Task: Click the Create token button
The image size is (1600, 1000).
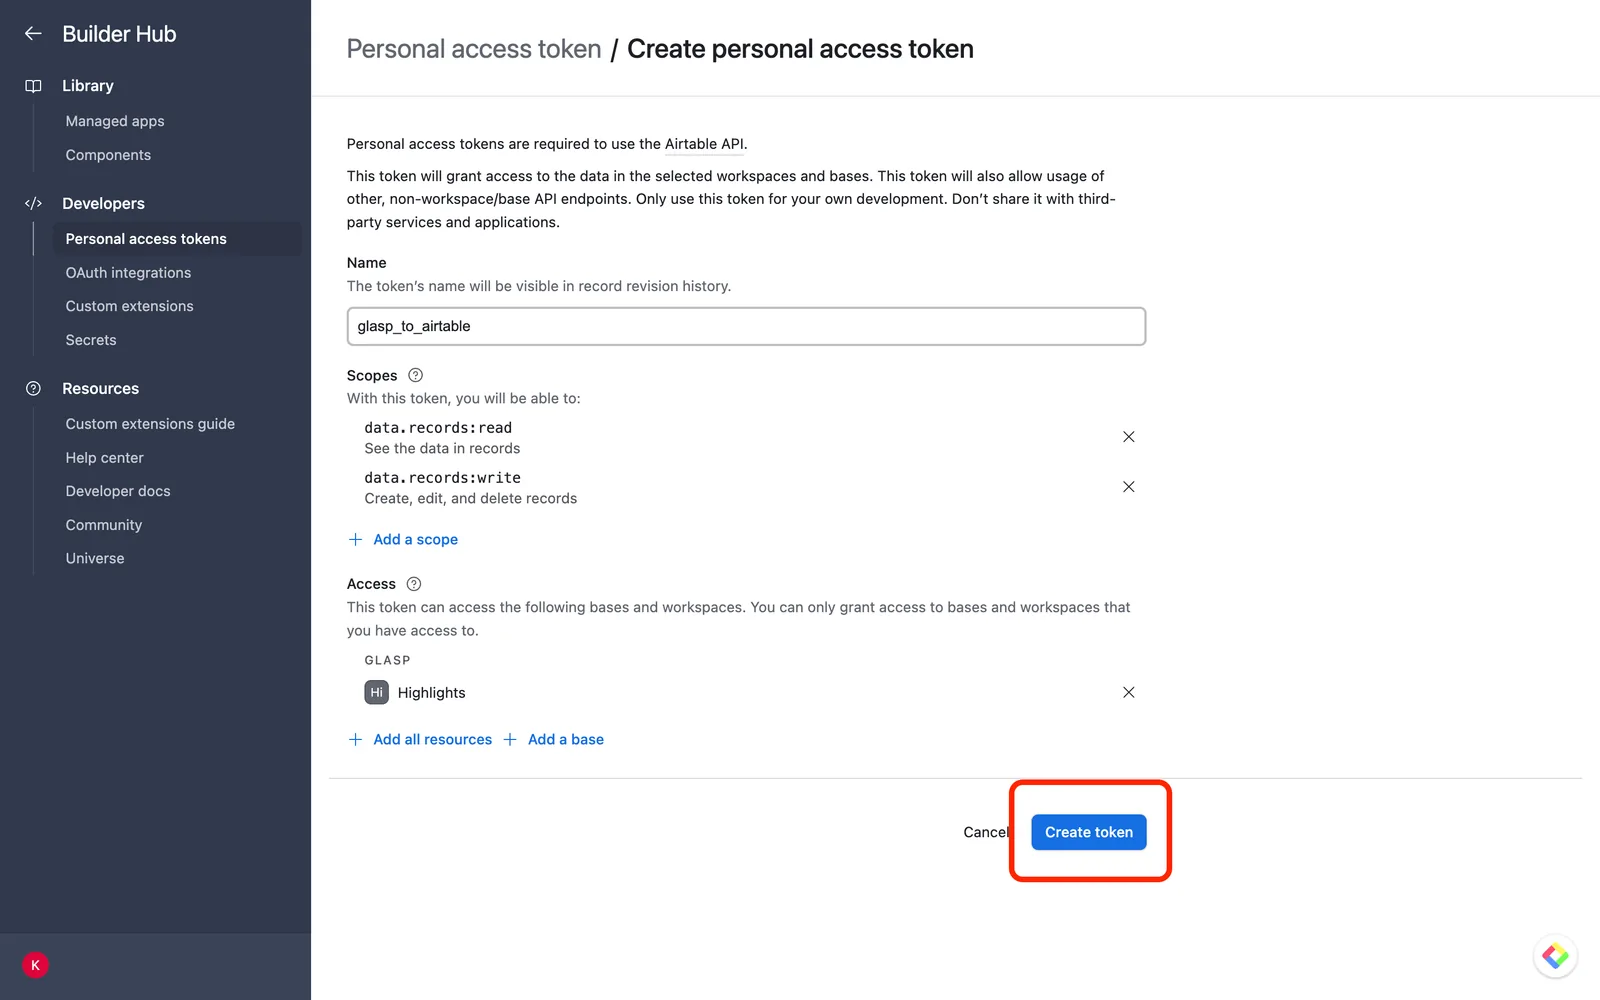Action: (1089, 832)
